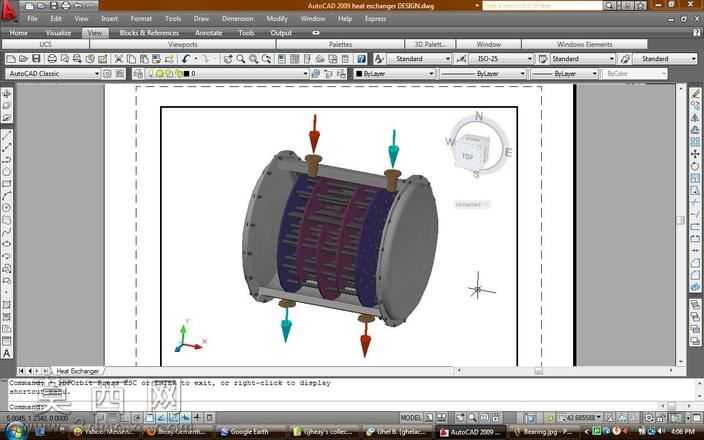
Task: Cut selection using the scissors icon
Action: (x=119, y=59)
